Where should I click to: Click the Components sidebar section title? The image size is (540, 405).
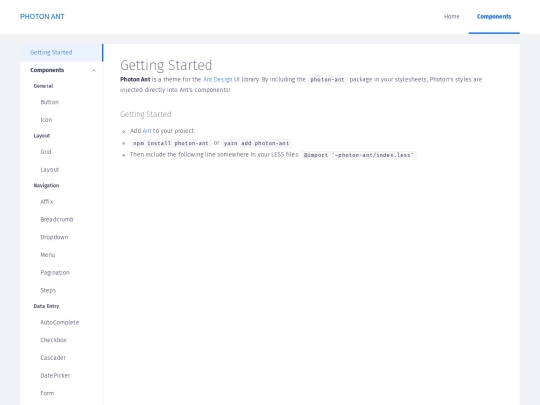(x=47, y=70)
